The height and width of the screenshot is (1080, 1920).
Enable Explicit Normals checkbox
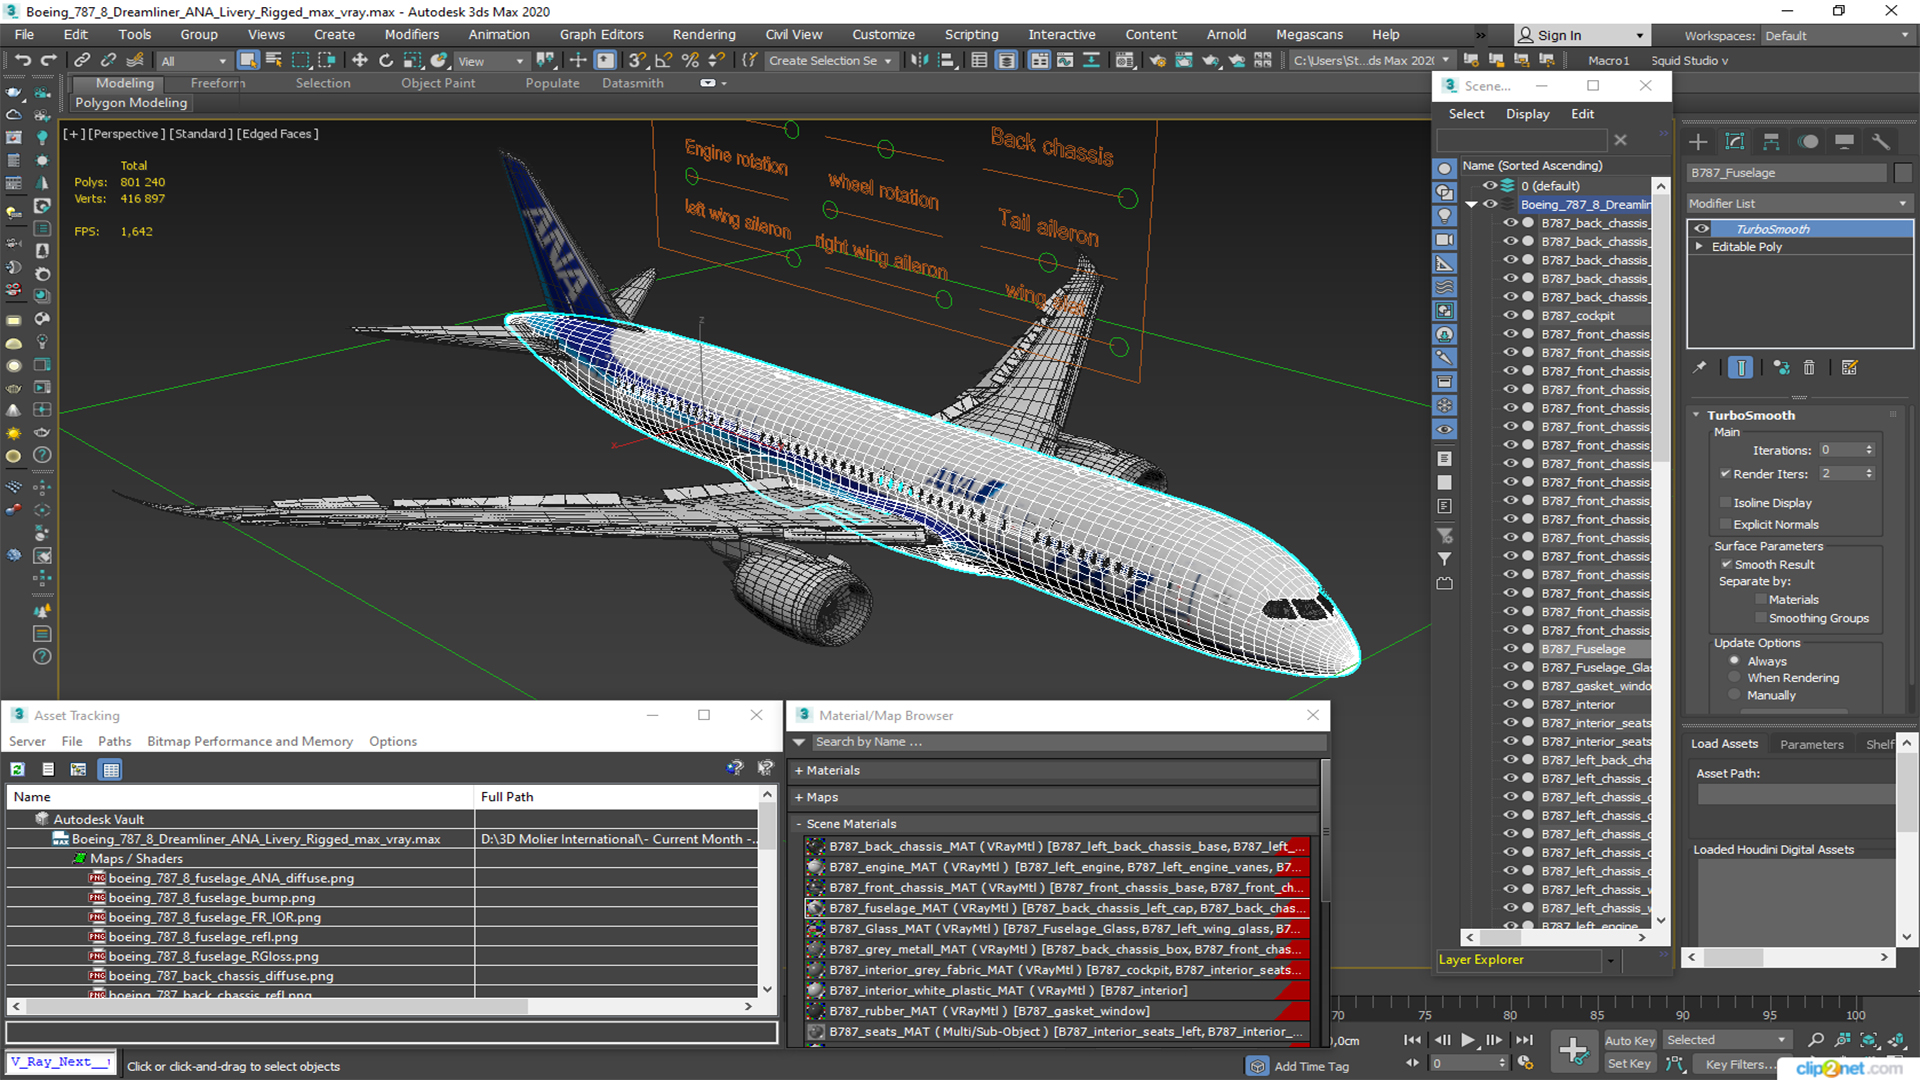1725,525
